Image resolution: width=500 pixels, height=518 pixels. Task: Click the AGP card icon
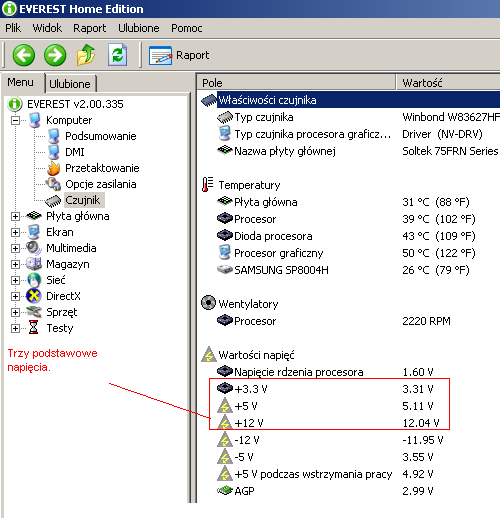(x=225, y=490)
